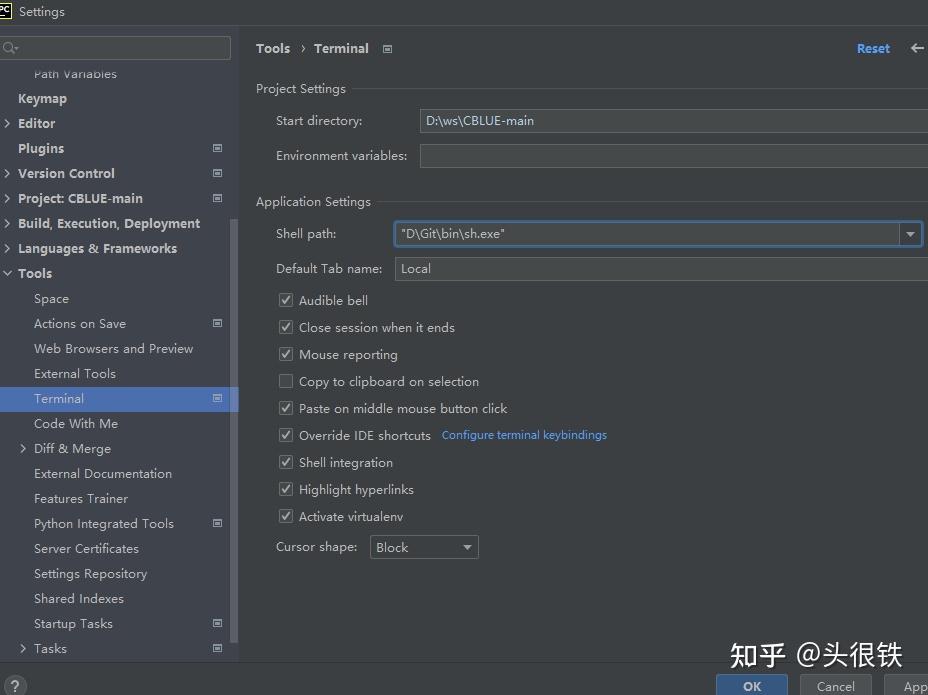Select Plugins in settings tree

pyautogui.click(x=41, y=148)
